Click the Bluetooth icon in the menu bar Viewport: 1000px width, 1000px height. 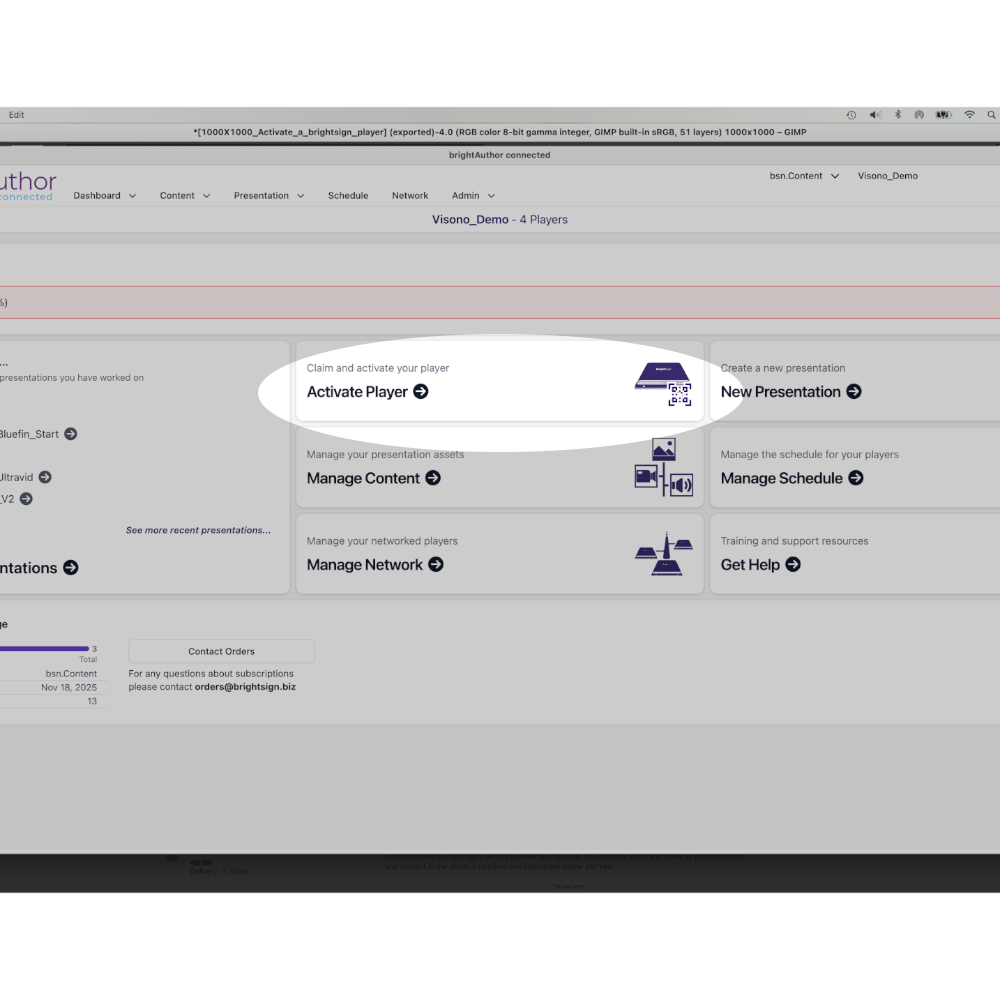point(898,115)
